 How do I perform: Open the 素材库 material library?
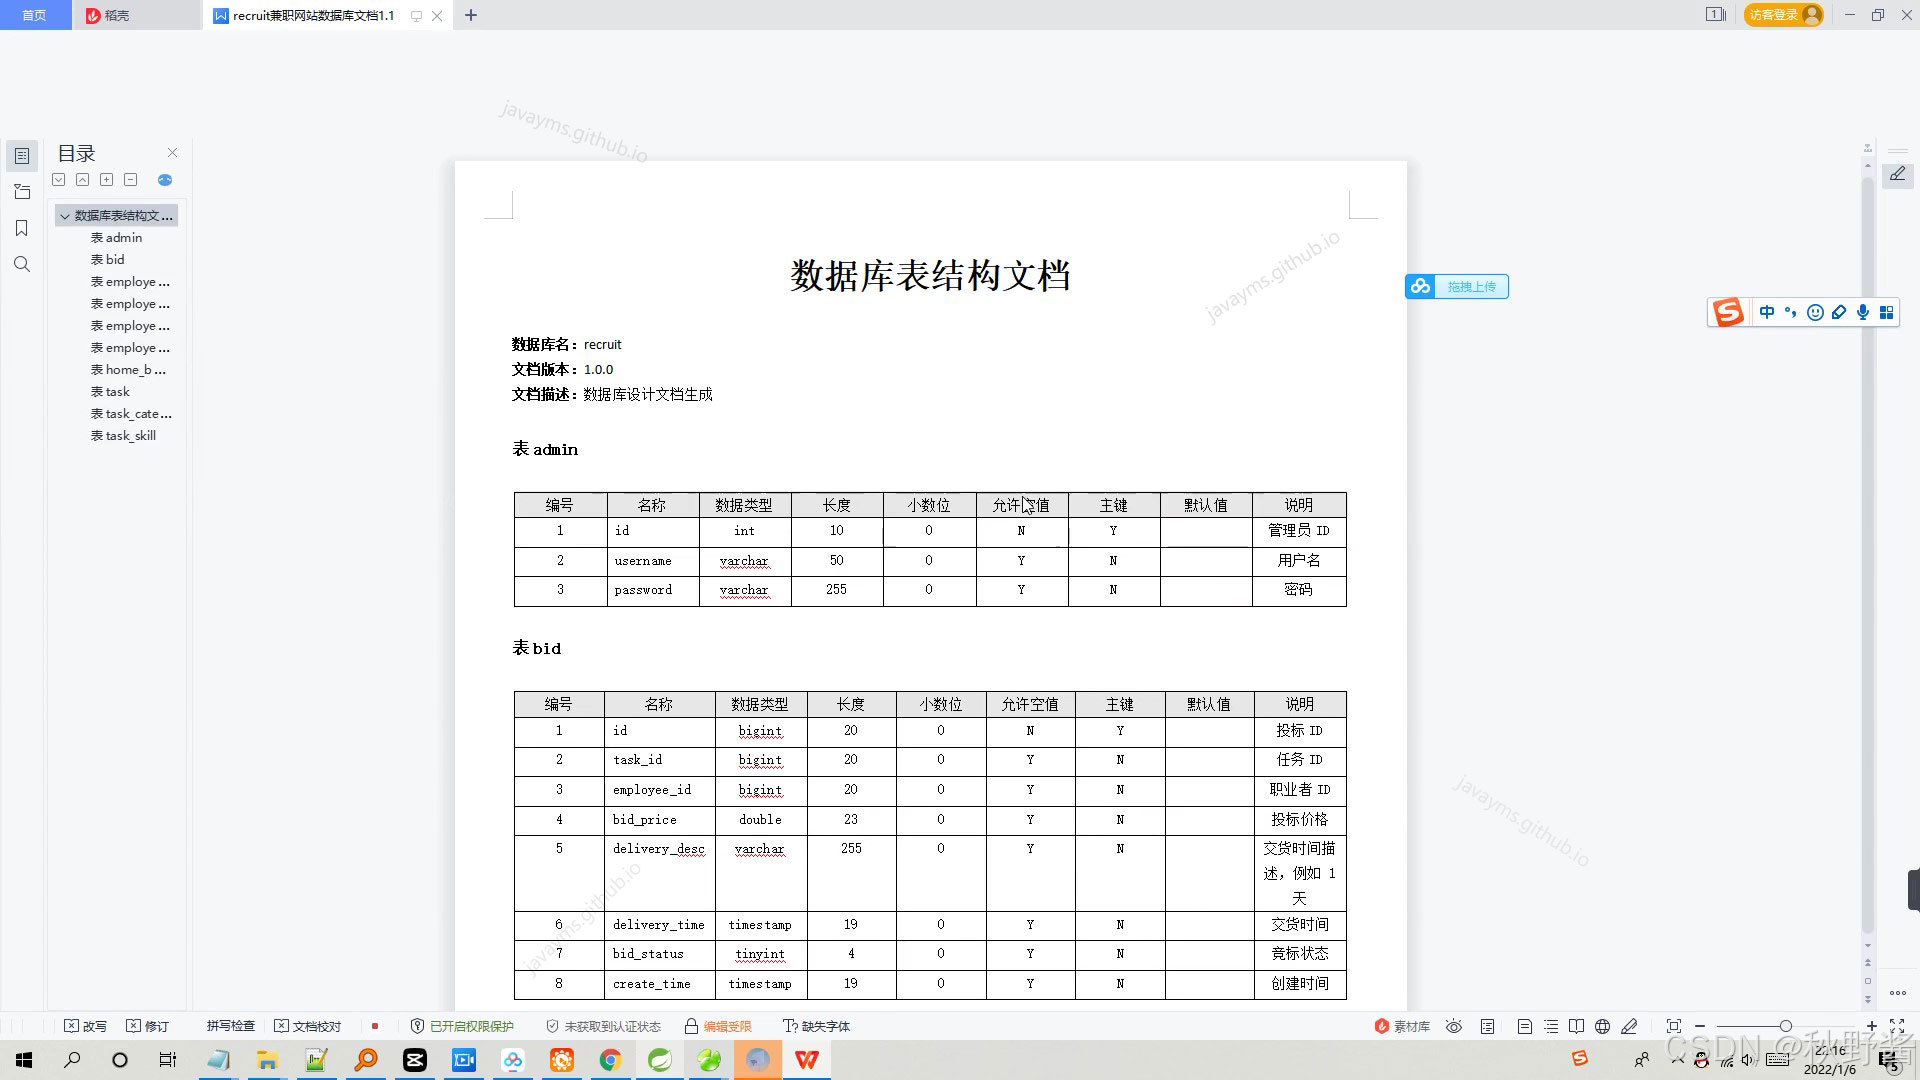[x=1402, y=1026]
